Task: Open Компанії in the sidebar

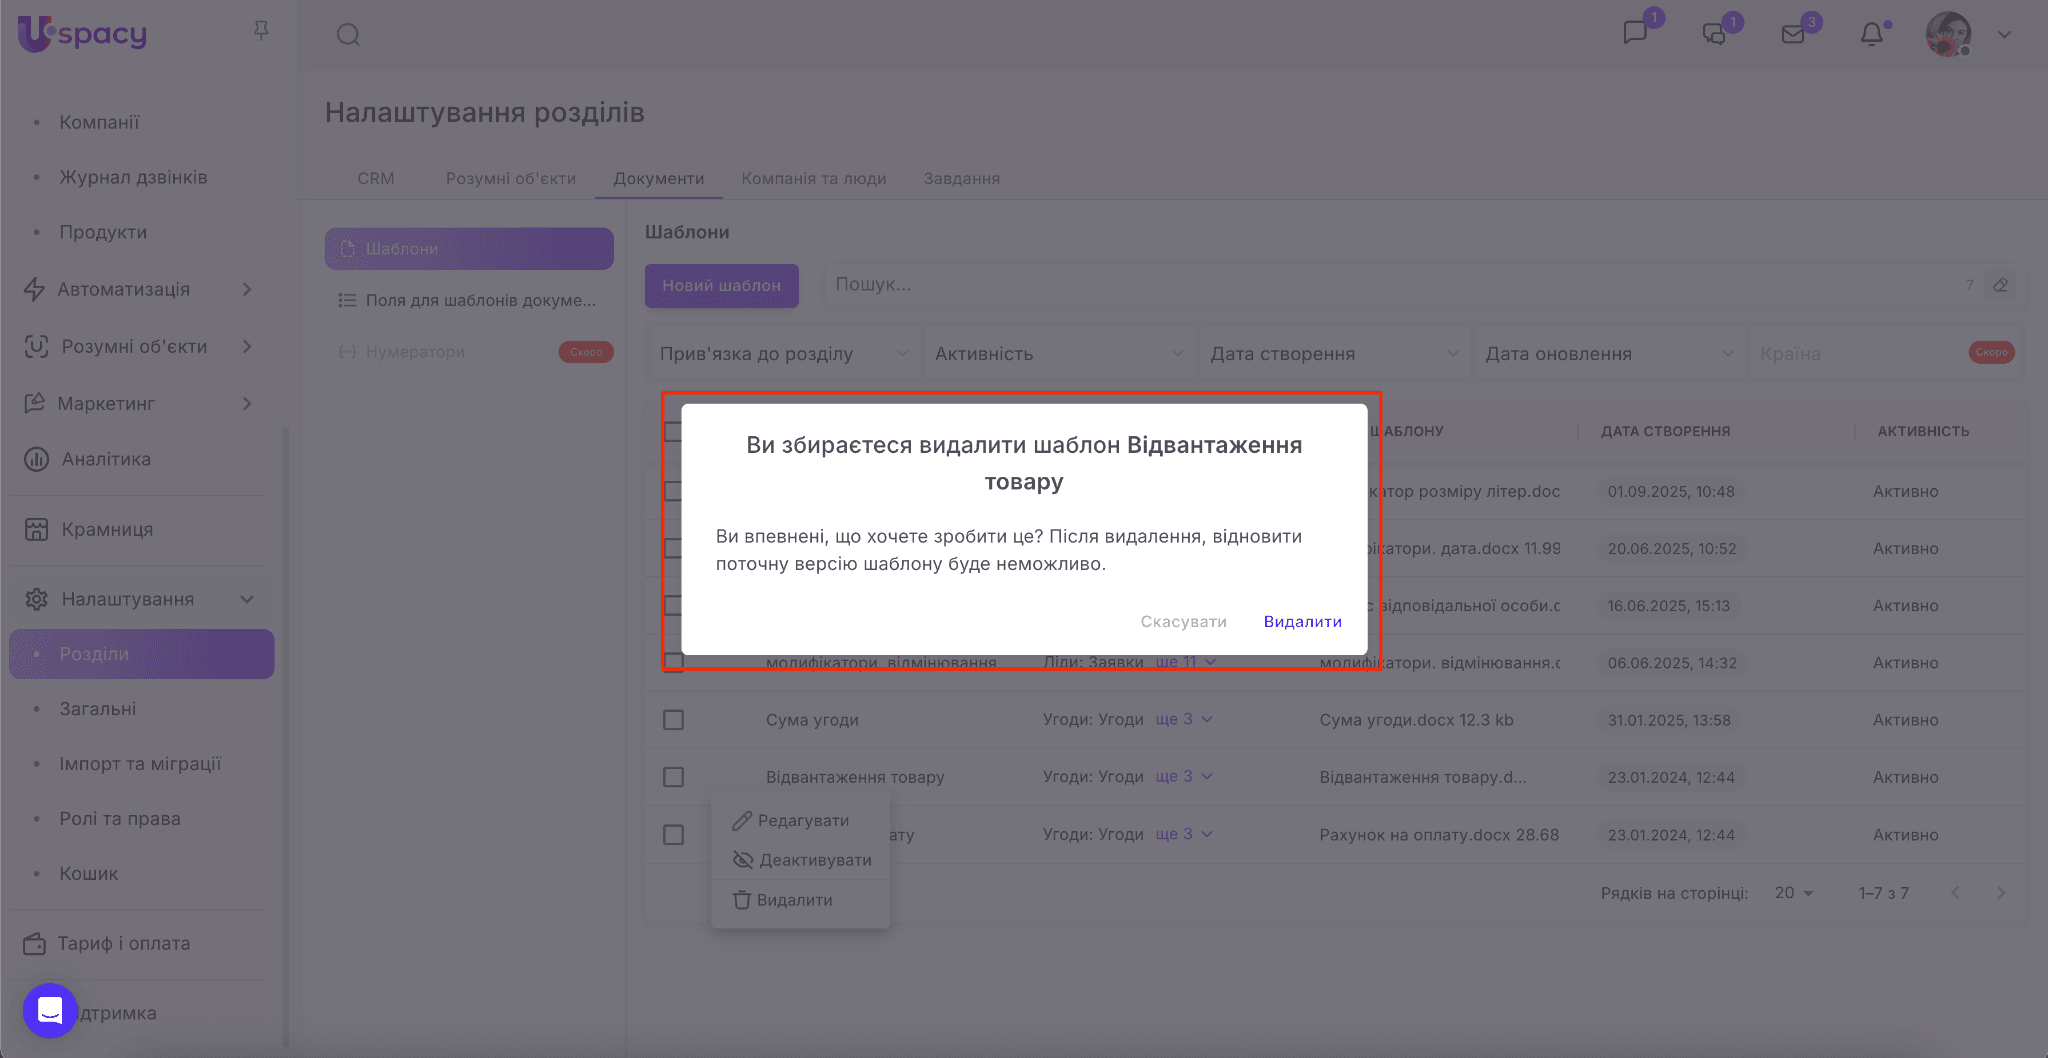Action: click(x=99, y=122)
